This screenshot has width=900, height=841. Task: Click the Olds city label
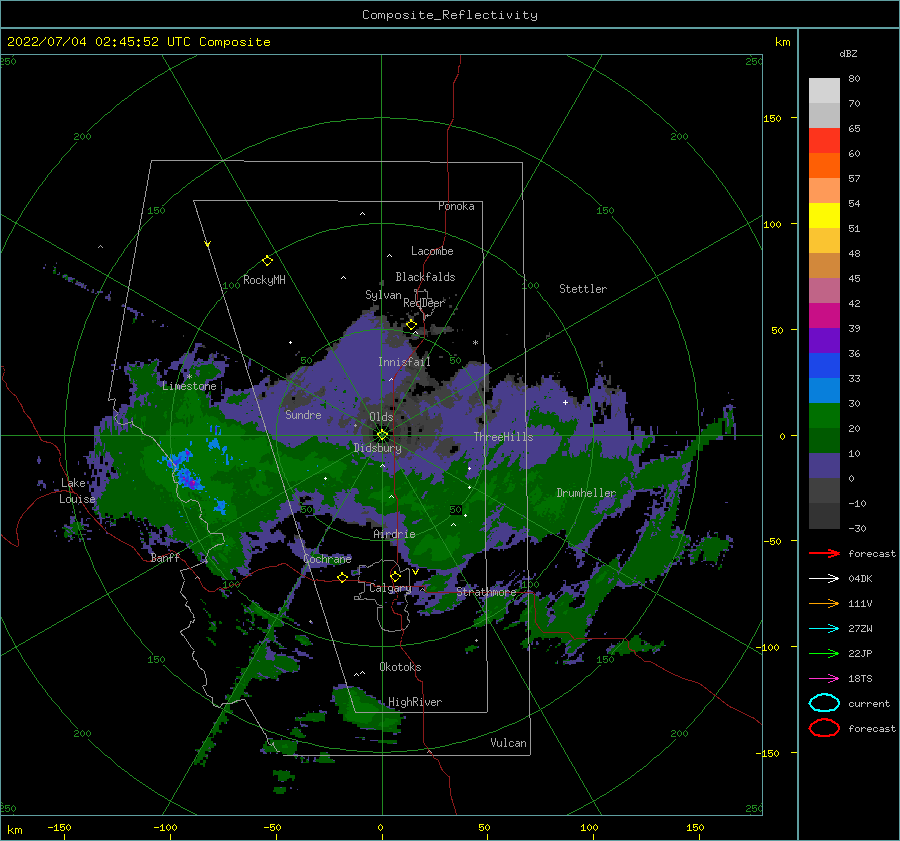[381, 417]
